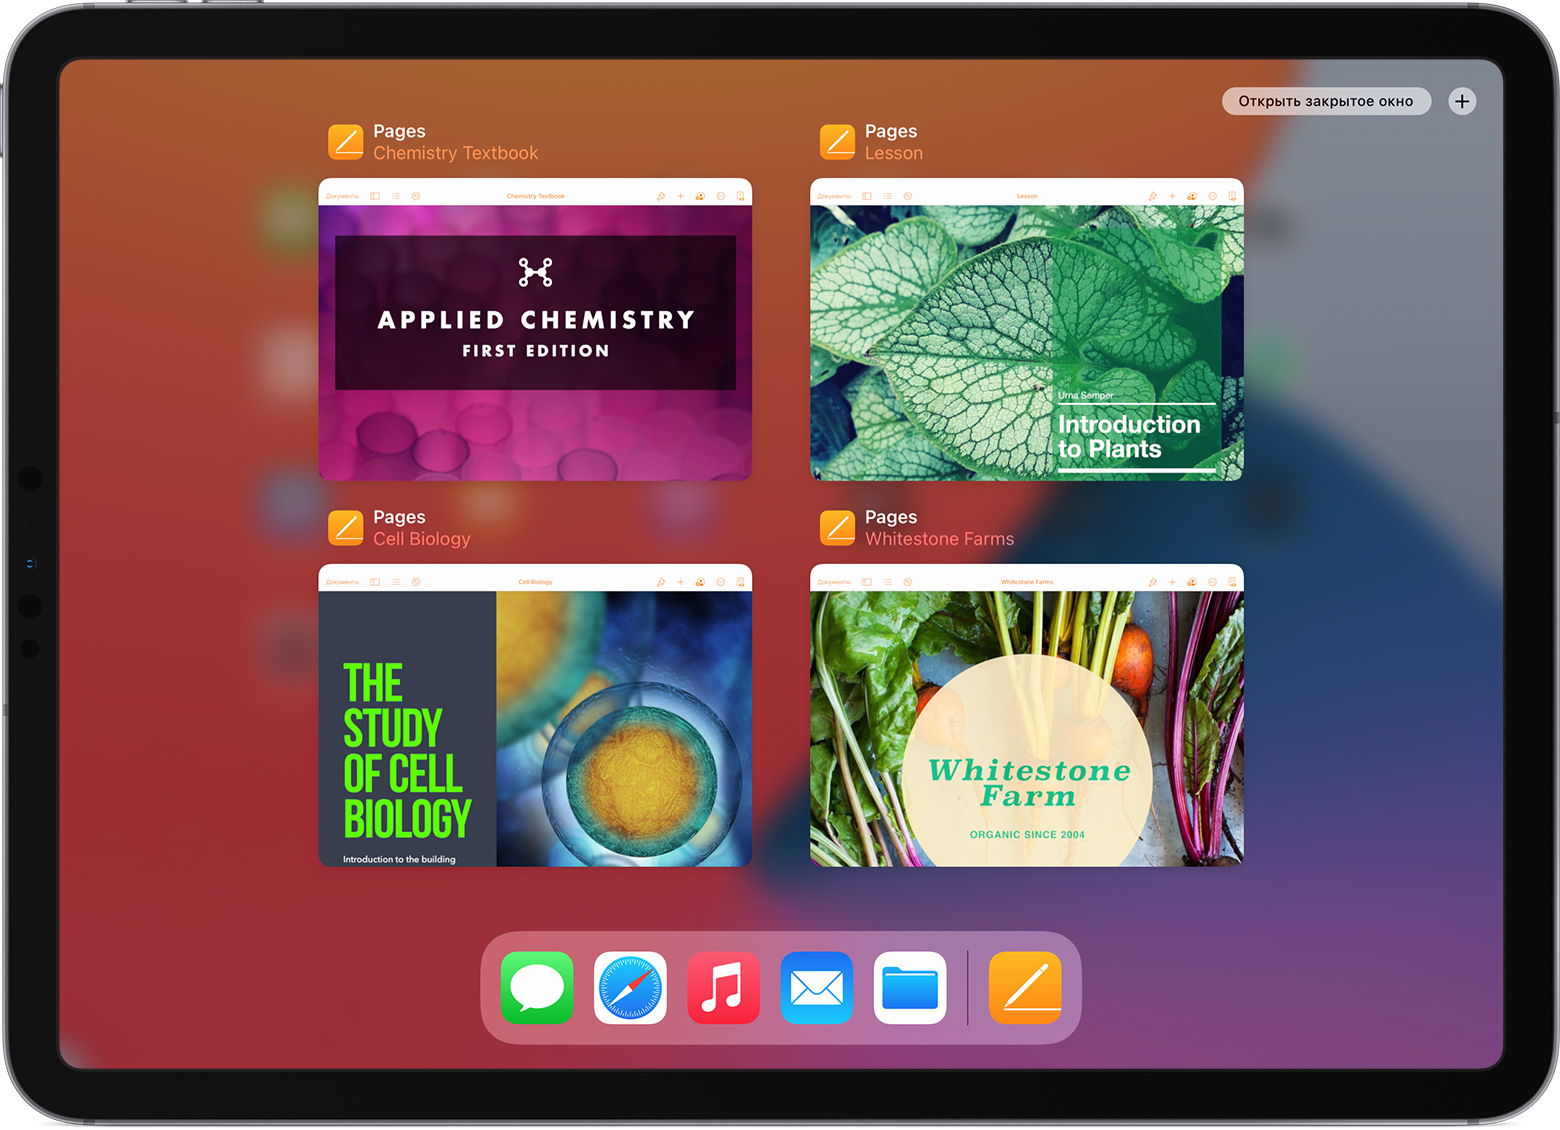Switch to the Cell Biology window
Screen dimensions: 1560x1130
tap(535, 716)
